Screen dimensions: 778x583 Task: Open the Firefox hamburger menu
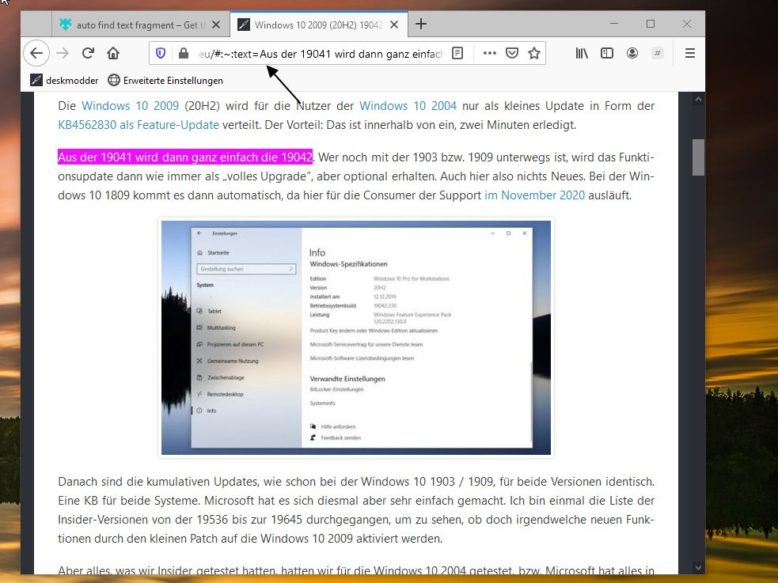(x=690, y=53)
